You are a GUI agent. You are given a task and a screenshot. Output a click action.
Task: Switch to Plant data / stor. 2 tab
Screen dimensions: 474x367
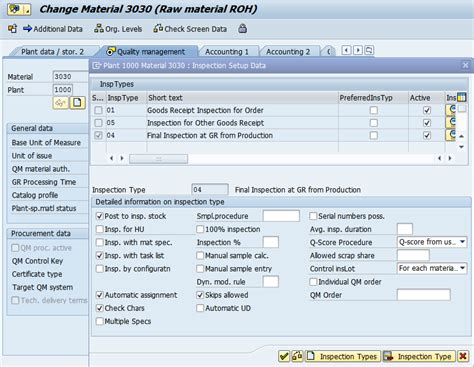pyautogui.click(x=52, y=52)
